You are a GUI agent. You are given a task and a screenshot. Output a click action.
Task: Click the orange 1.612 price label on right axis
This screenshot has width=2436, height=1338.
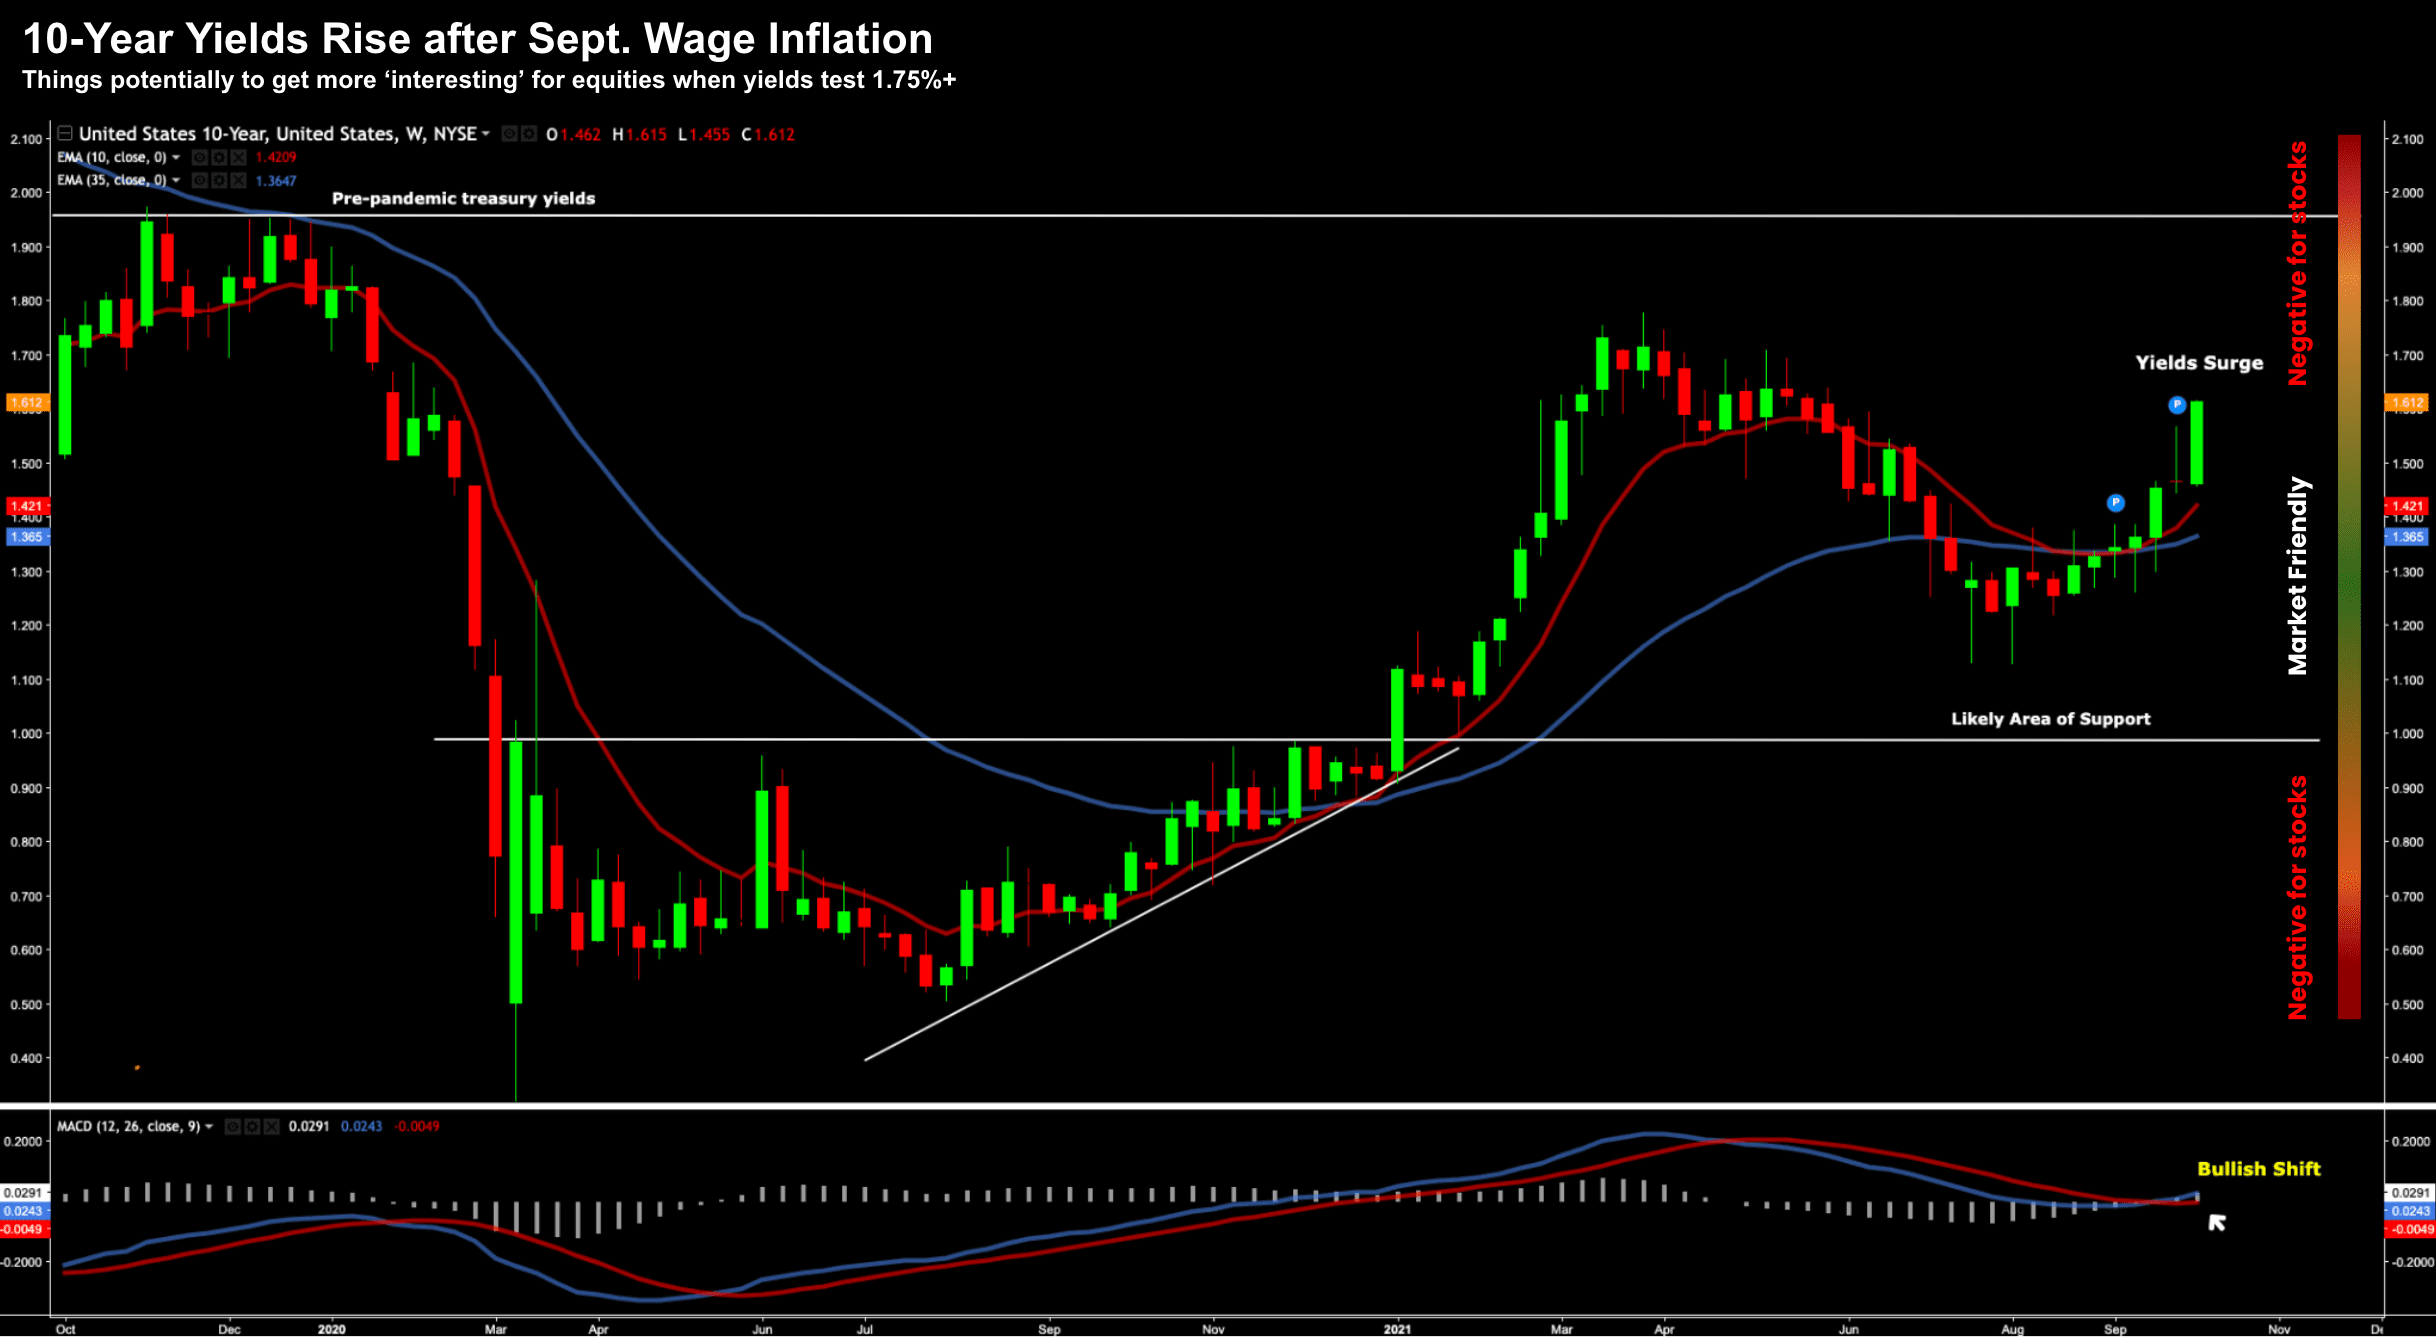coord(2407,403)
